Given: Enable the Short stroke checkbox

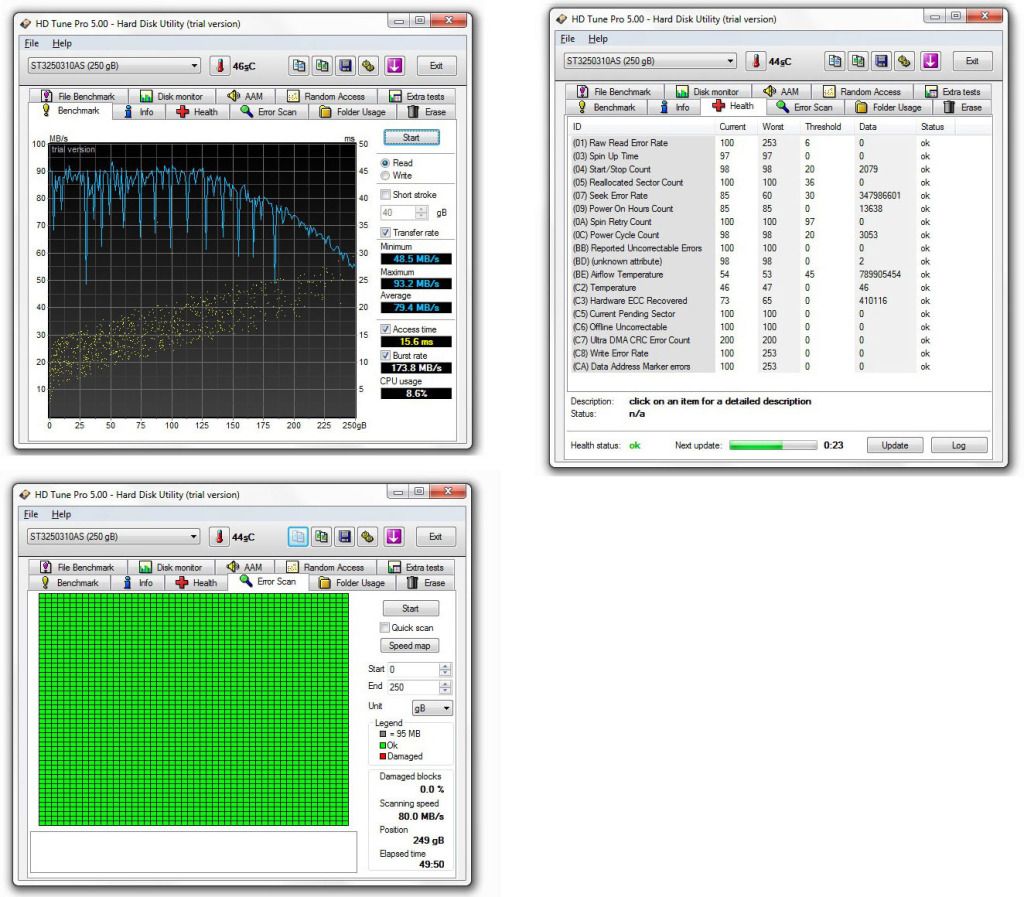Looking at the screenshot, I should [x=386, y=195].
